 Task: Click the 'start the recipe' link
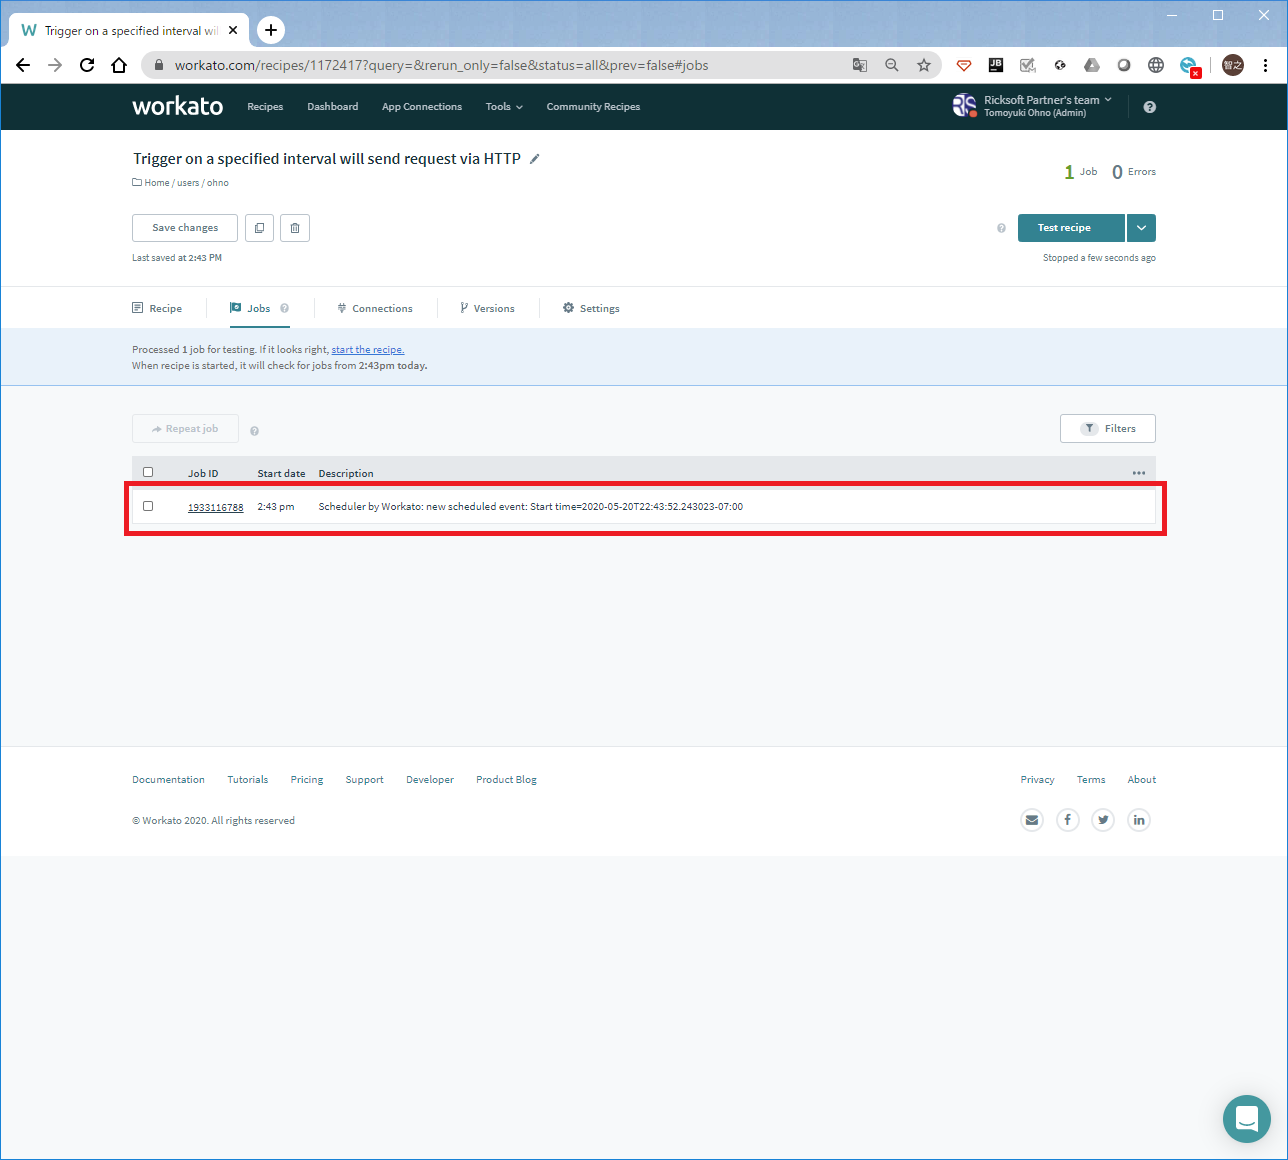(368, 350)
